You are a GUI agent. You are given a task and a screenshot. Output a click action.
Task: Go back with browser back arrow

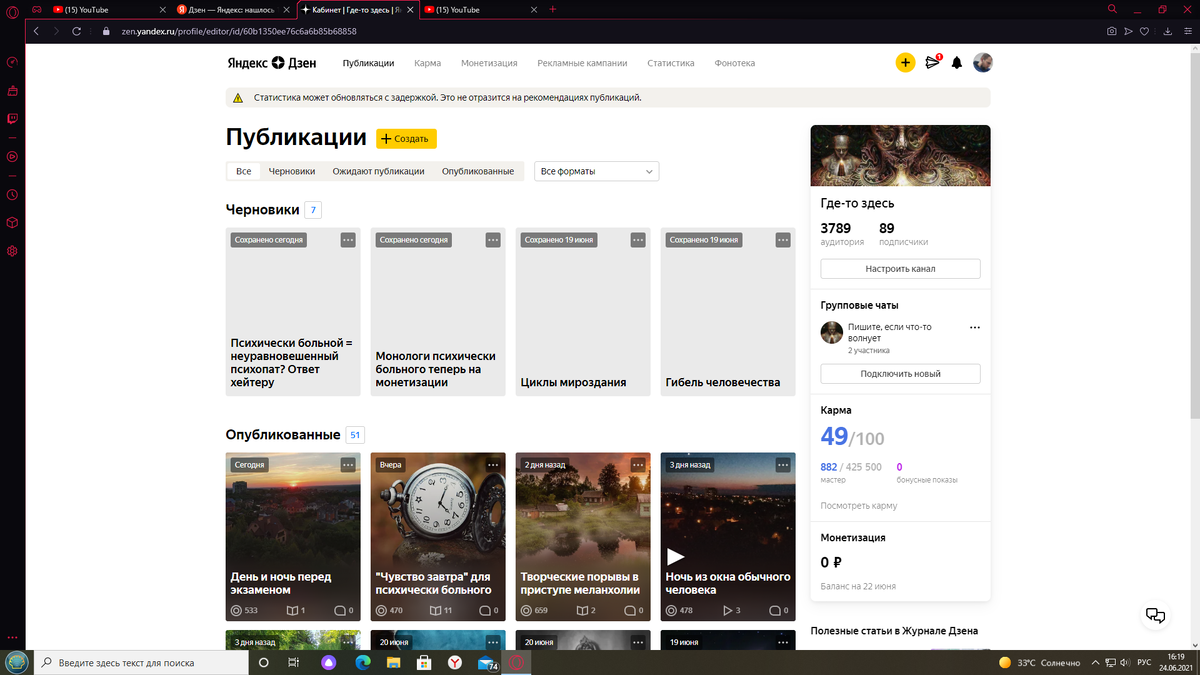(x=37, y=31)
